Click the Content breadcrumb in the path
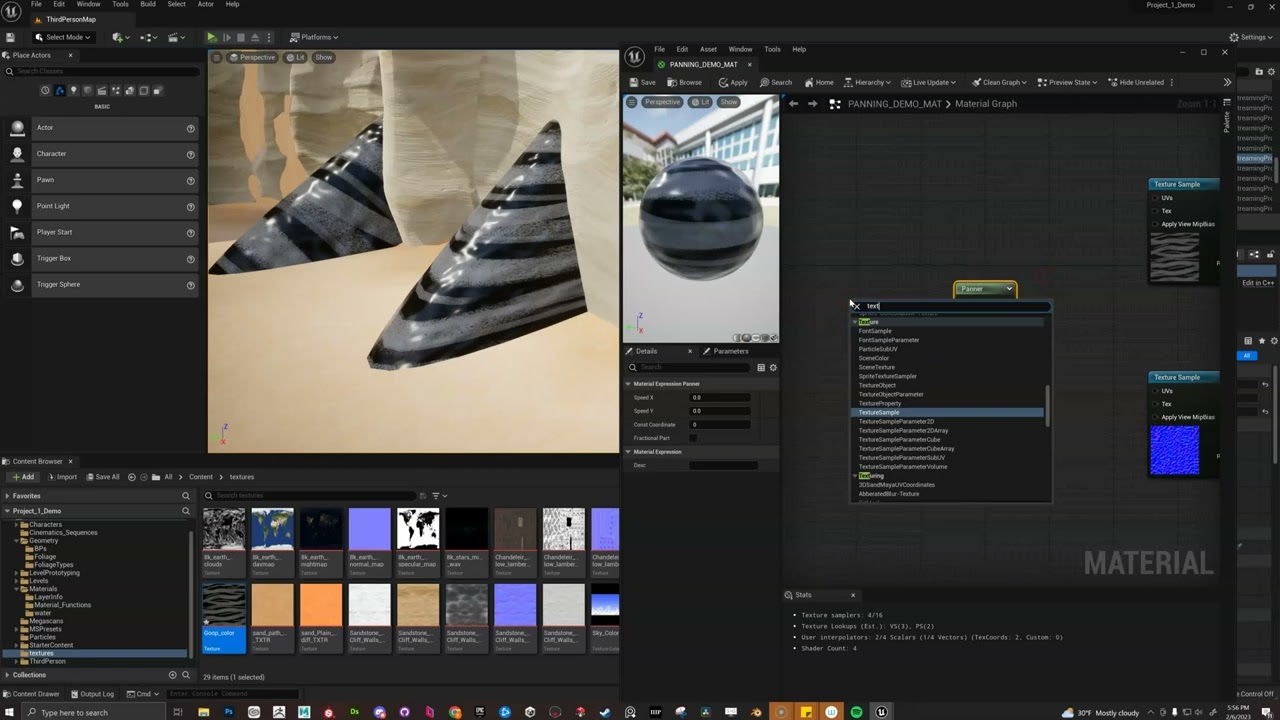This screenshot has height=720, width=1280. click(201, 477)
